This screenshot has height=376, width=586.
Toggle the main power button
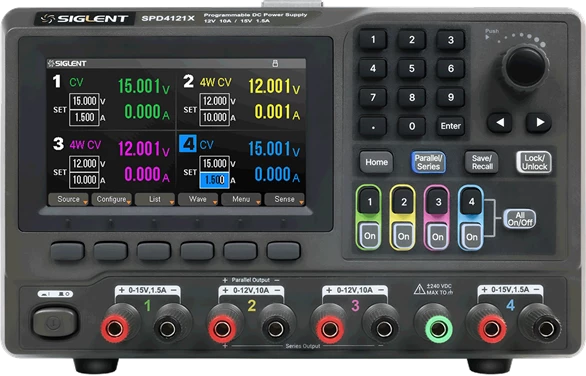55,322
